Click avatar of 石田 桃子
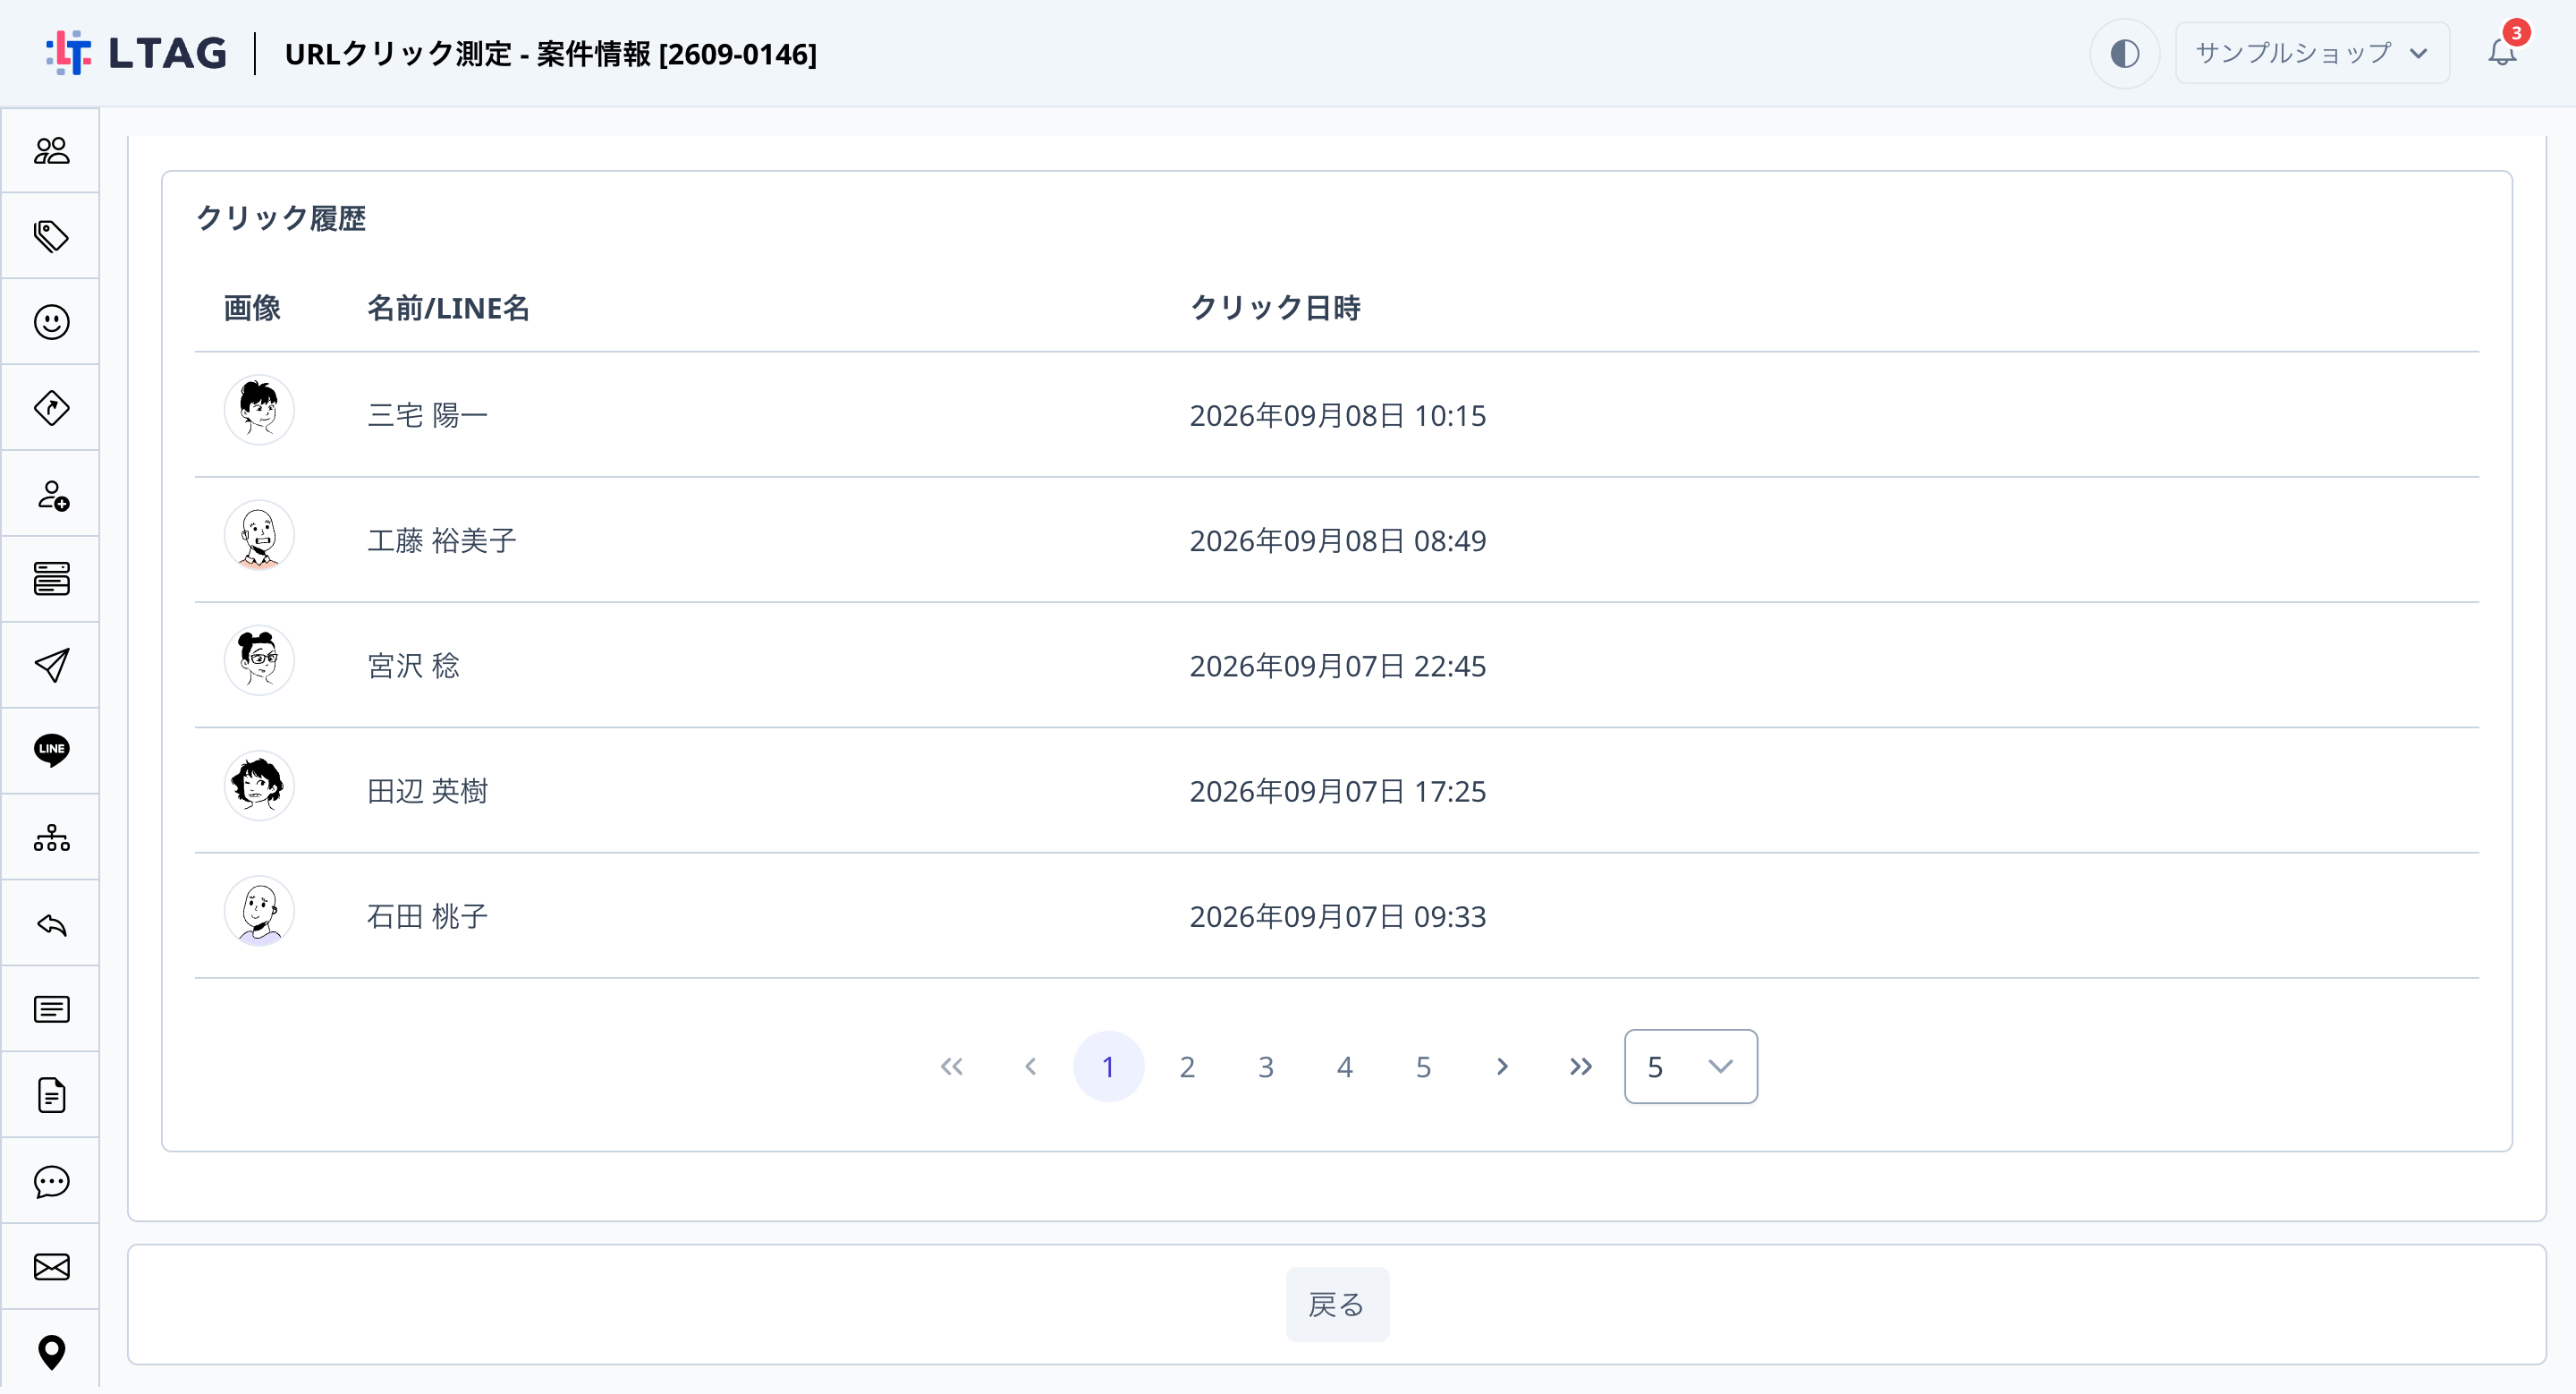 (x=259, y=911)
